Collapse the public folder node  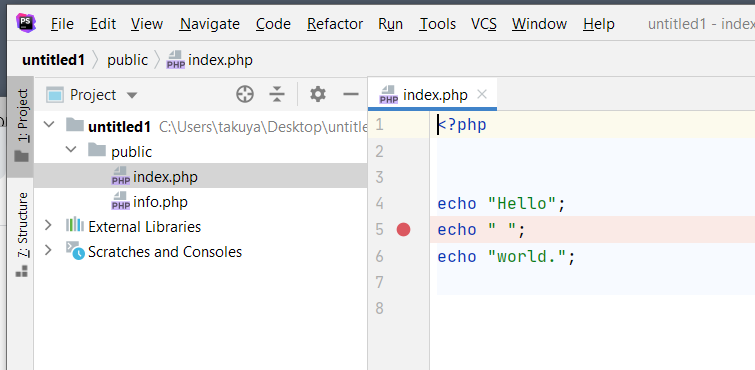click(71, 150)
